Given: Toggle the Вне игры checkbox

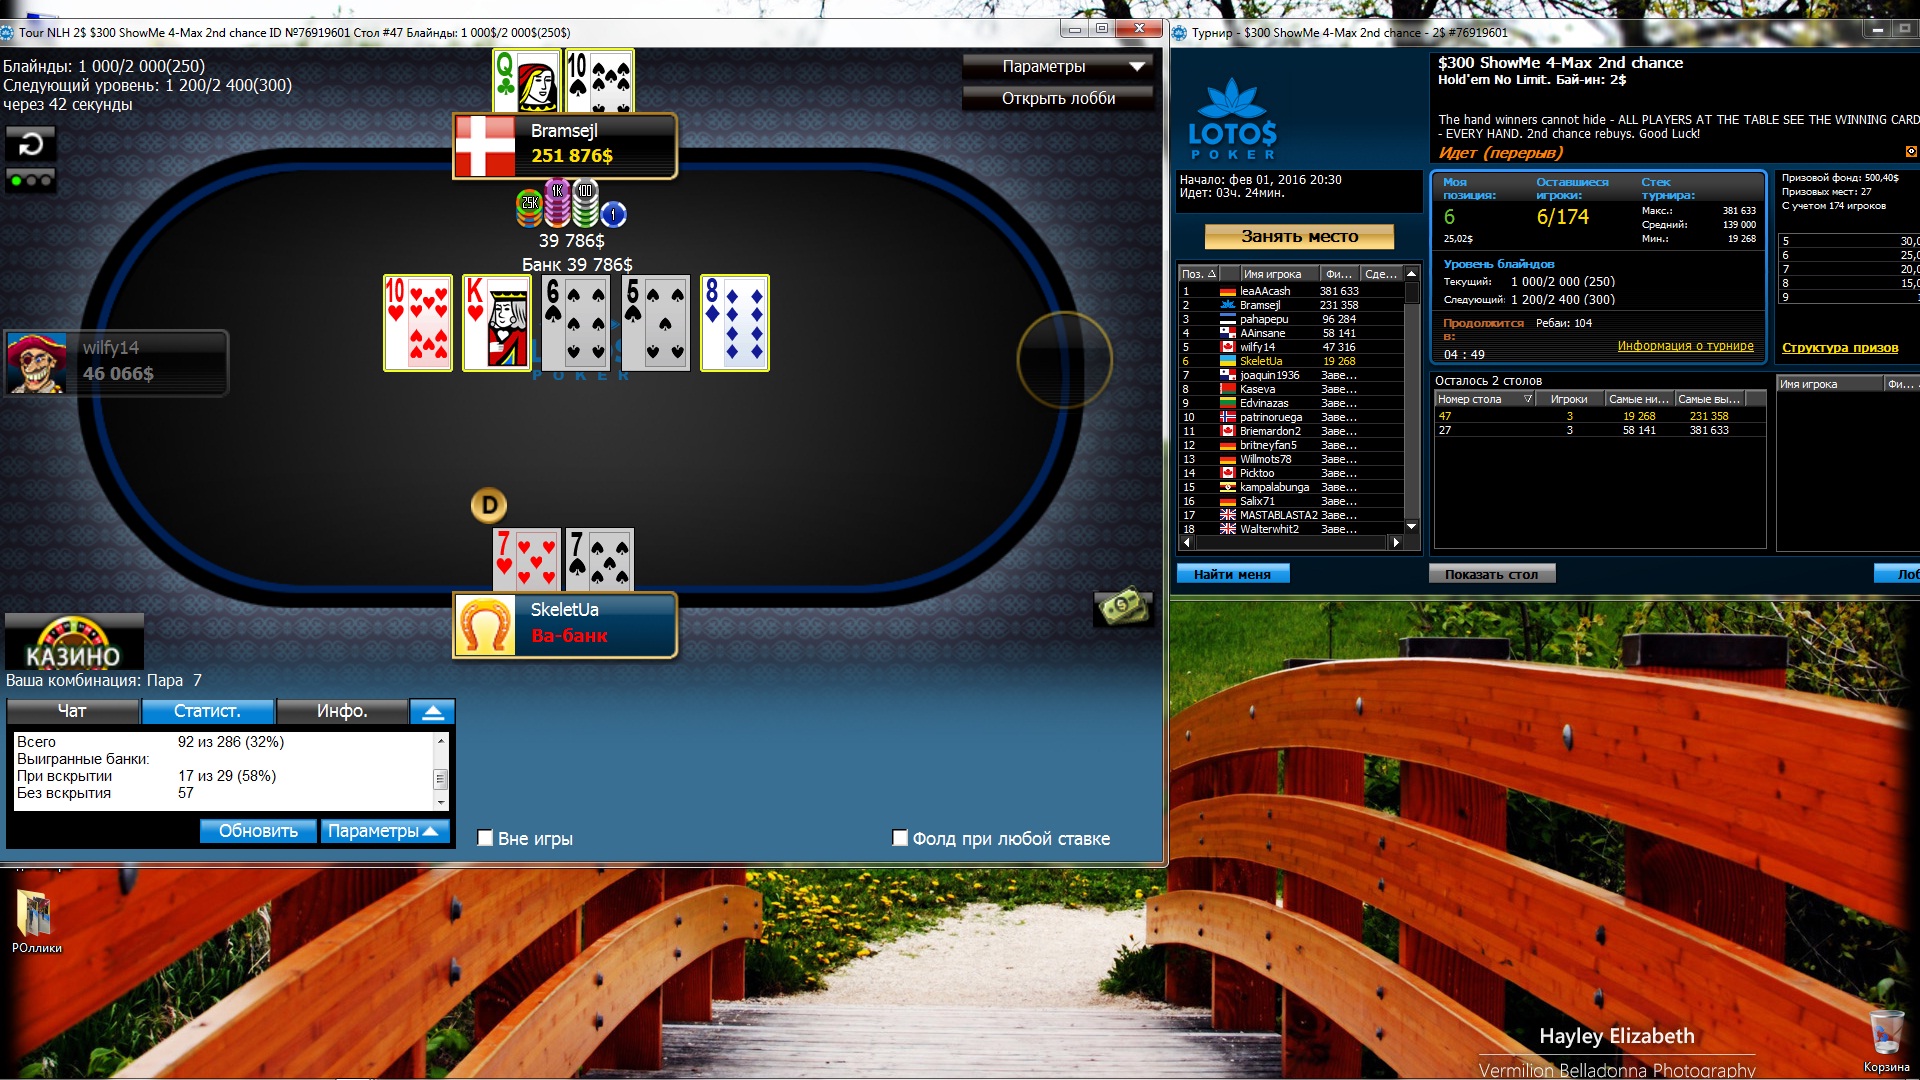Looking at the screenshot, I should (485, 838).
